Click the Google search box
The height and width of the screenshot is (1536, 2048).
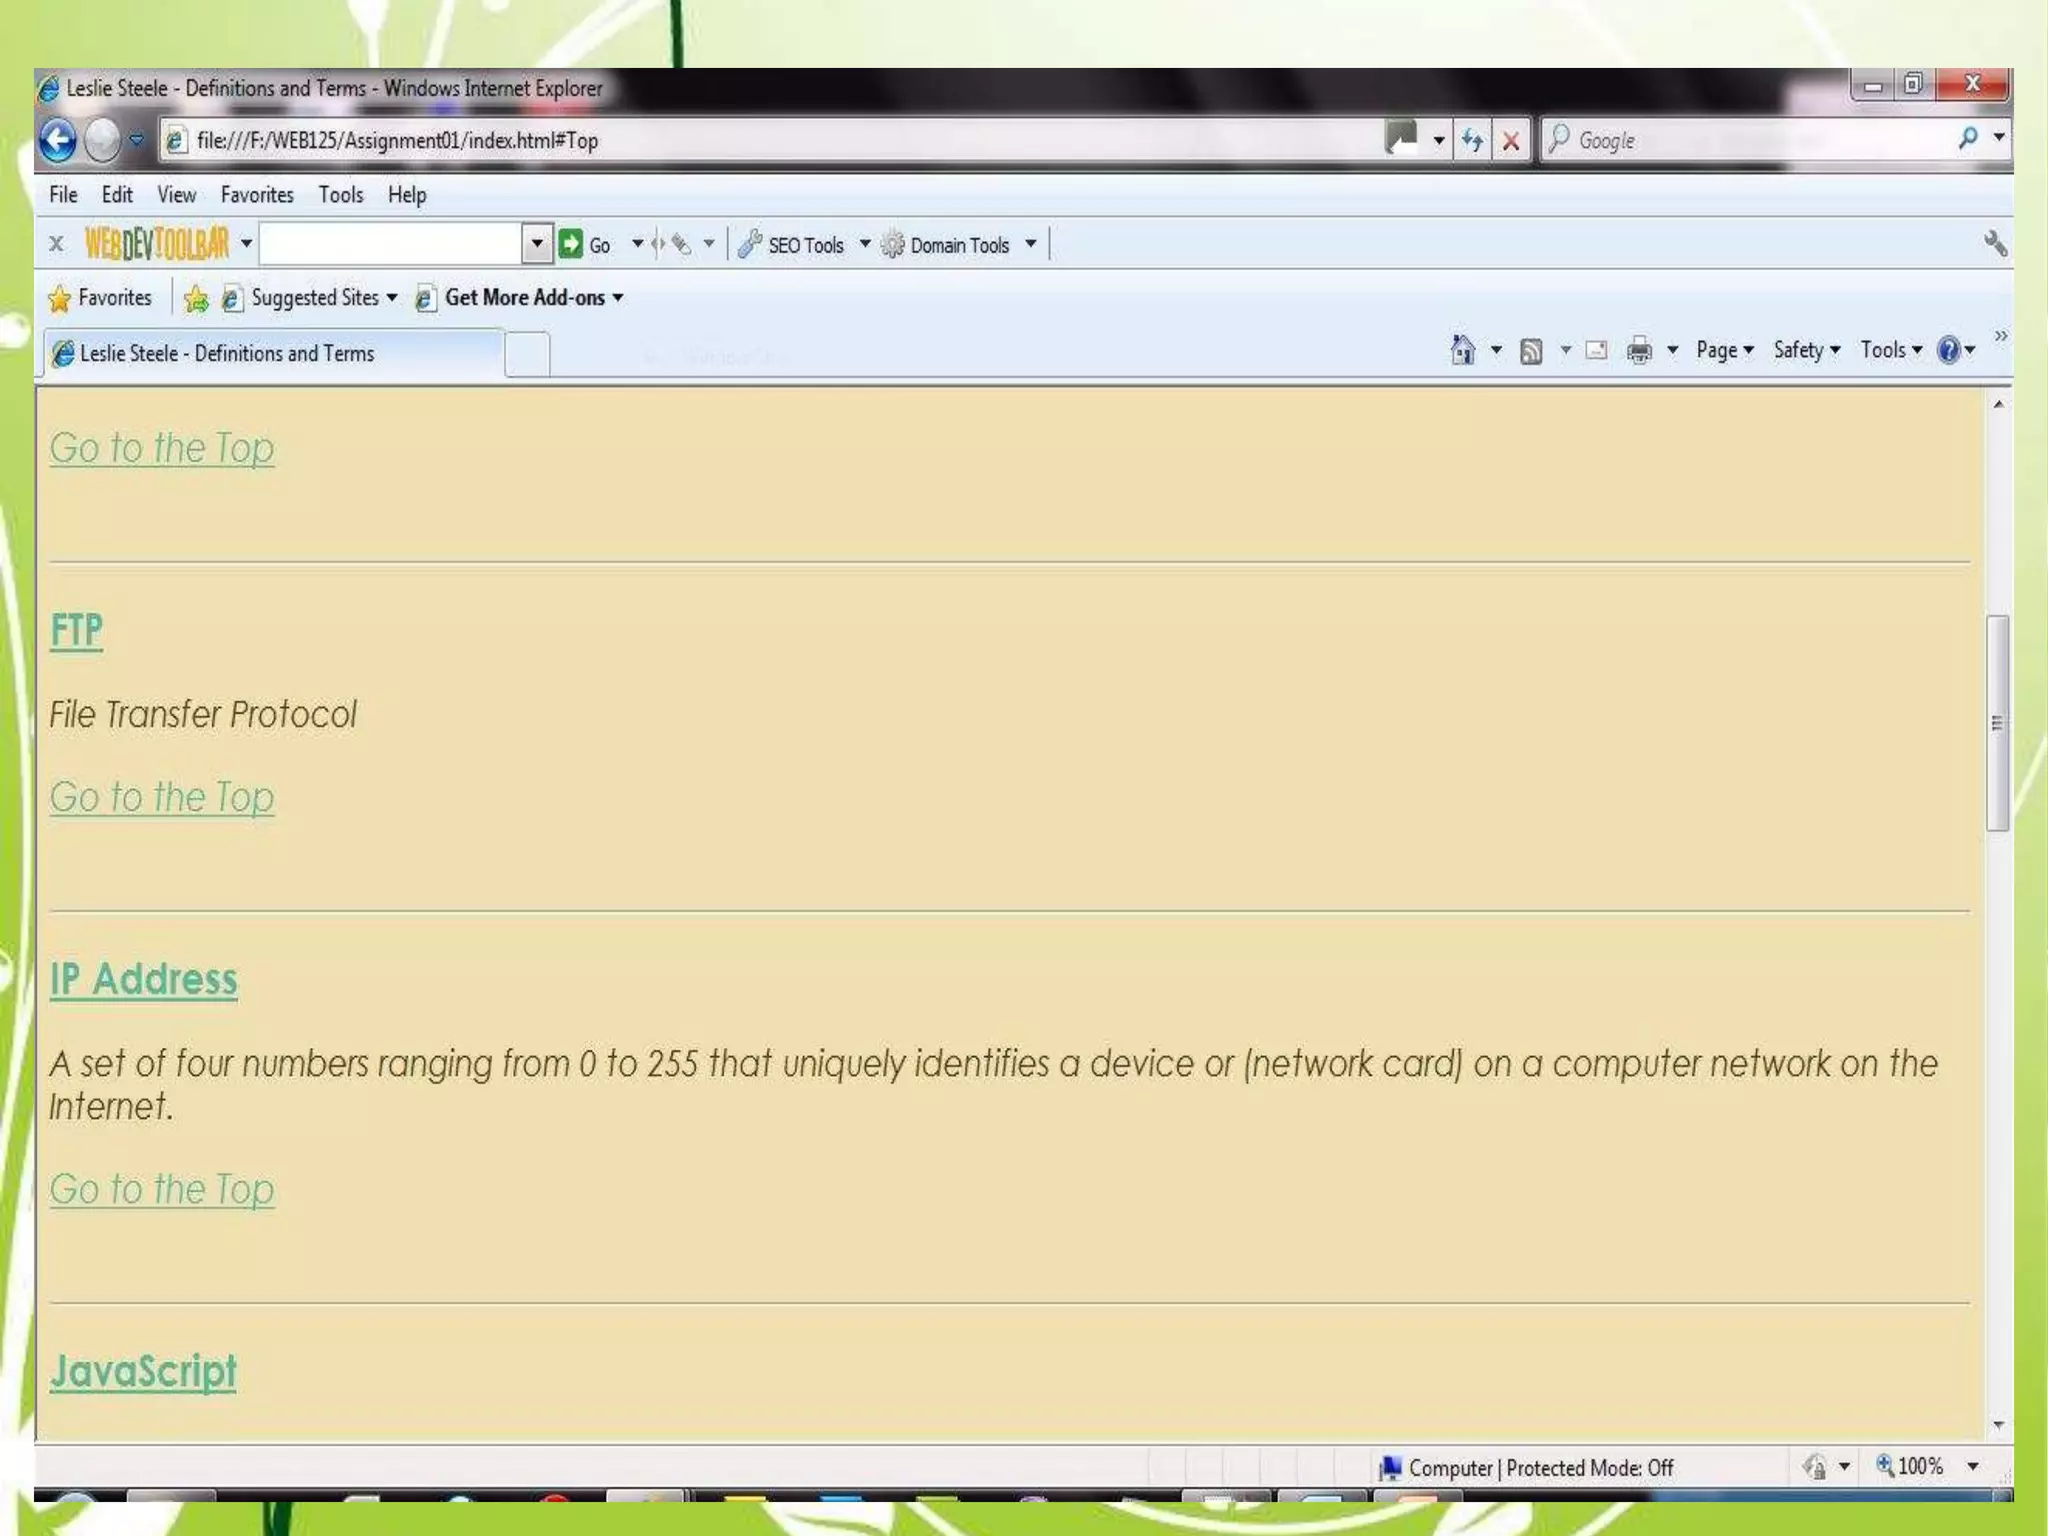[1745, 140]
